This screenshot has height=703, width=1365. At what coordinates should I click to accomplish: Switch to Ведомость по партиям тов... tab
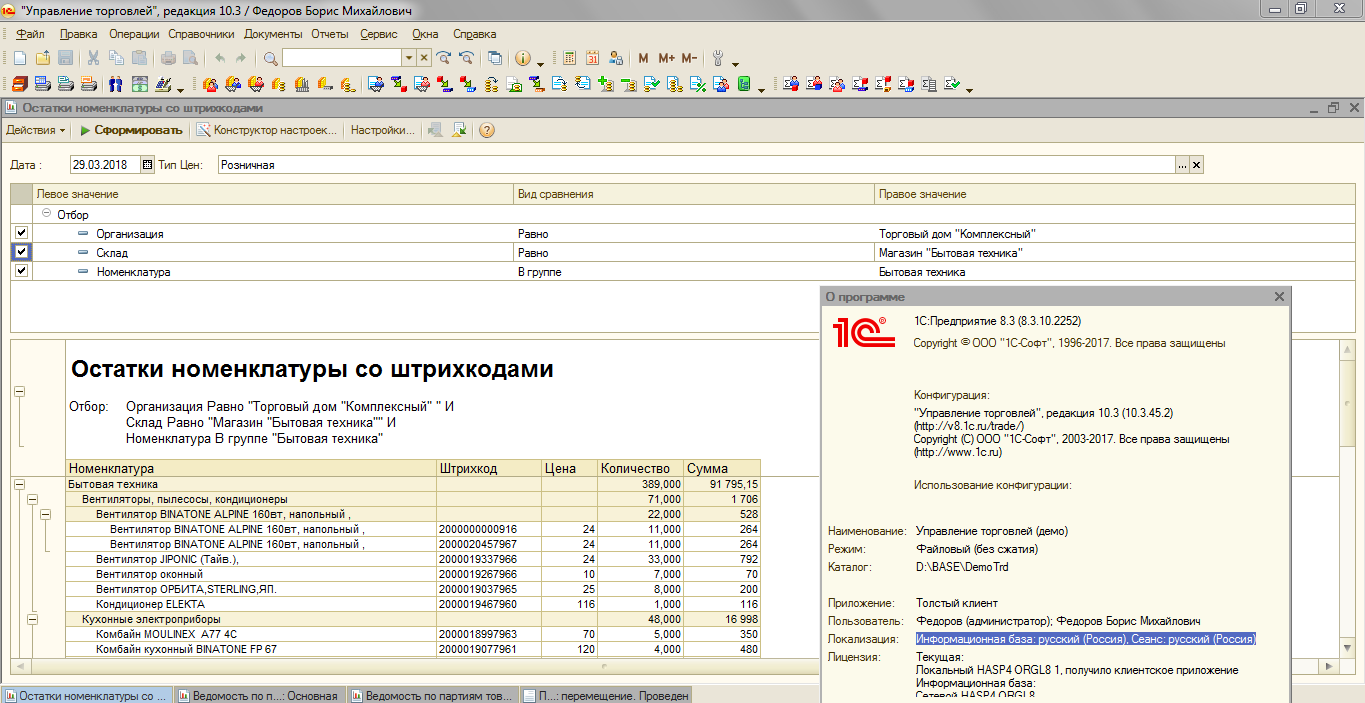point(433,695)
